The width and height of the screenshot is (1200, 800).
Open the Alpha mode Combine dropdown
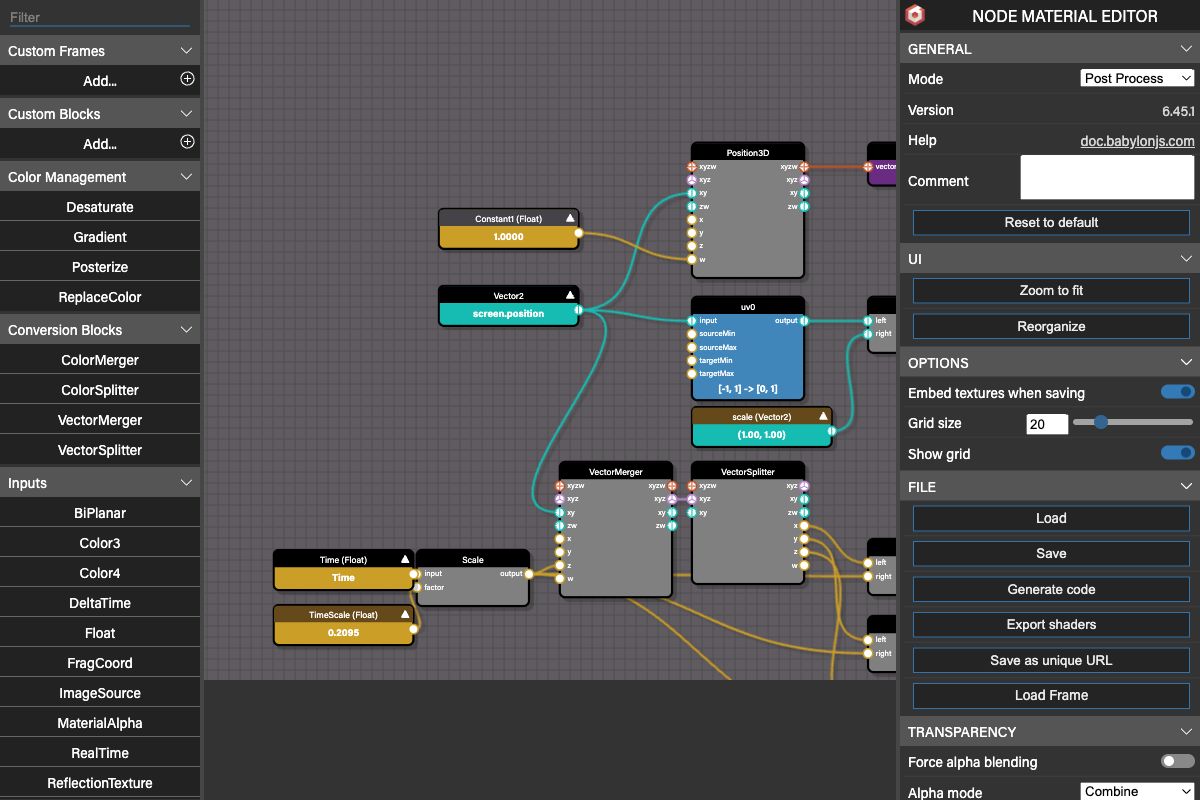(x=1138, y=791)
